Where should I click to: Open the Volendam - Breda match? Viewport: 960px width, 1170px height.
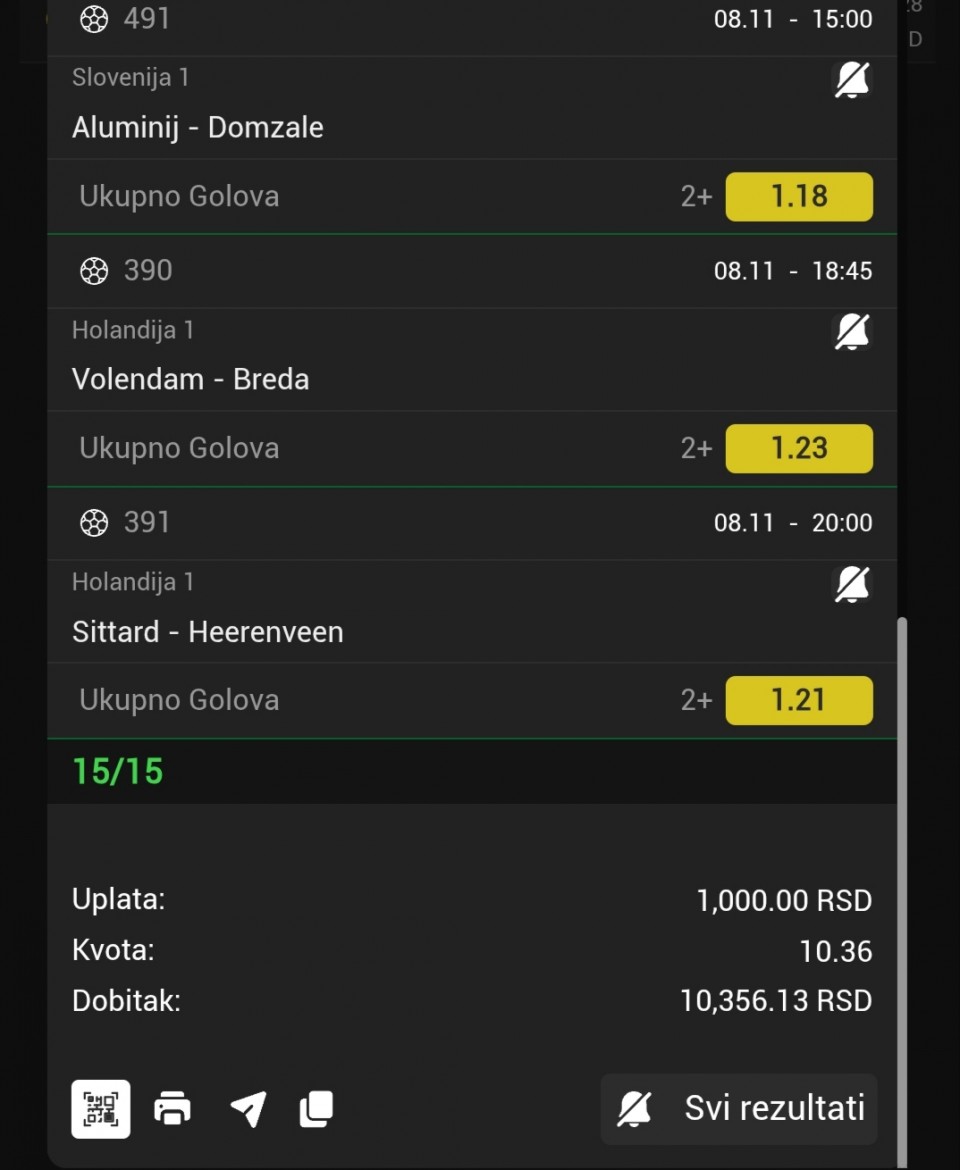[x=191, y=380]
